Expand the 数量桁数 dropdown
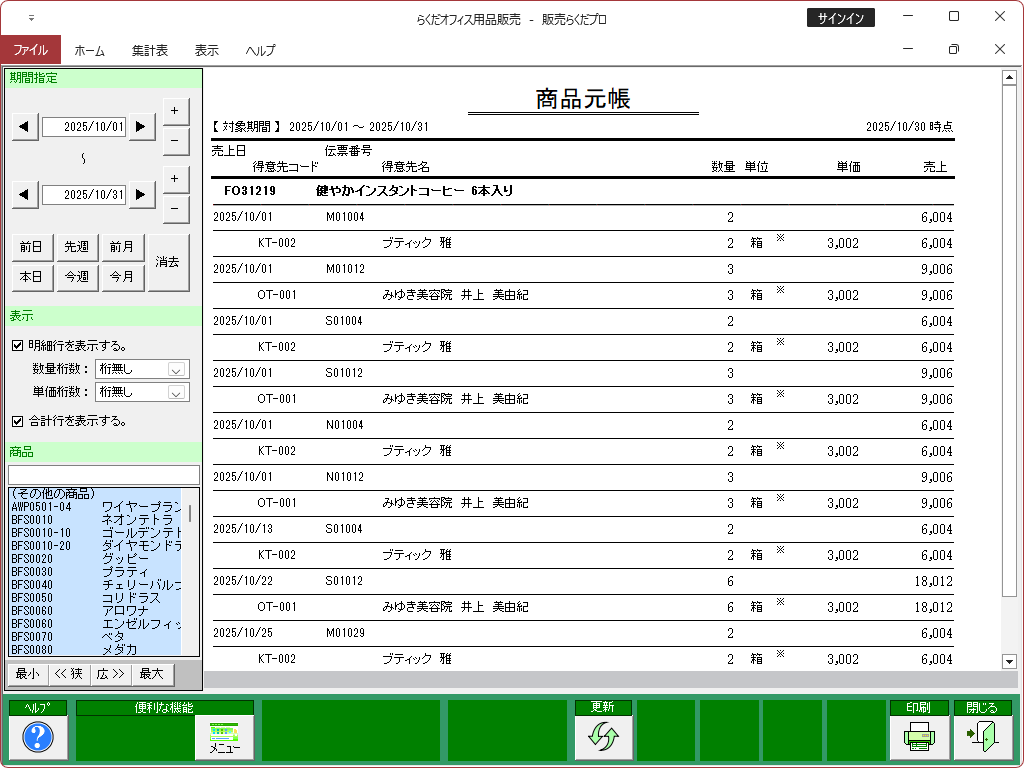 tap(177, 369)
